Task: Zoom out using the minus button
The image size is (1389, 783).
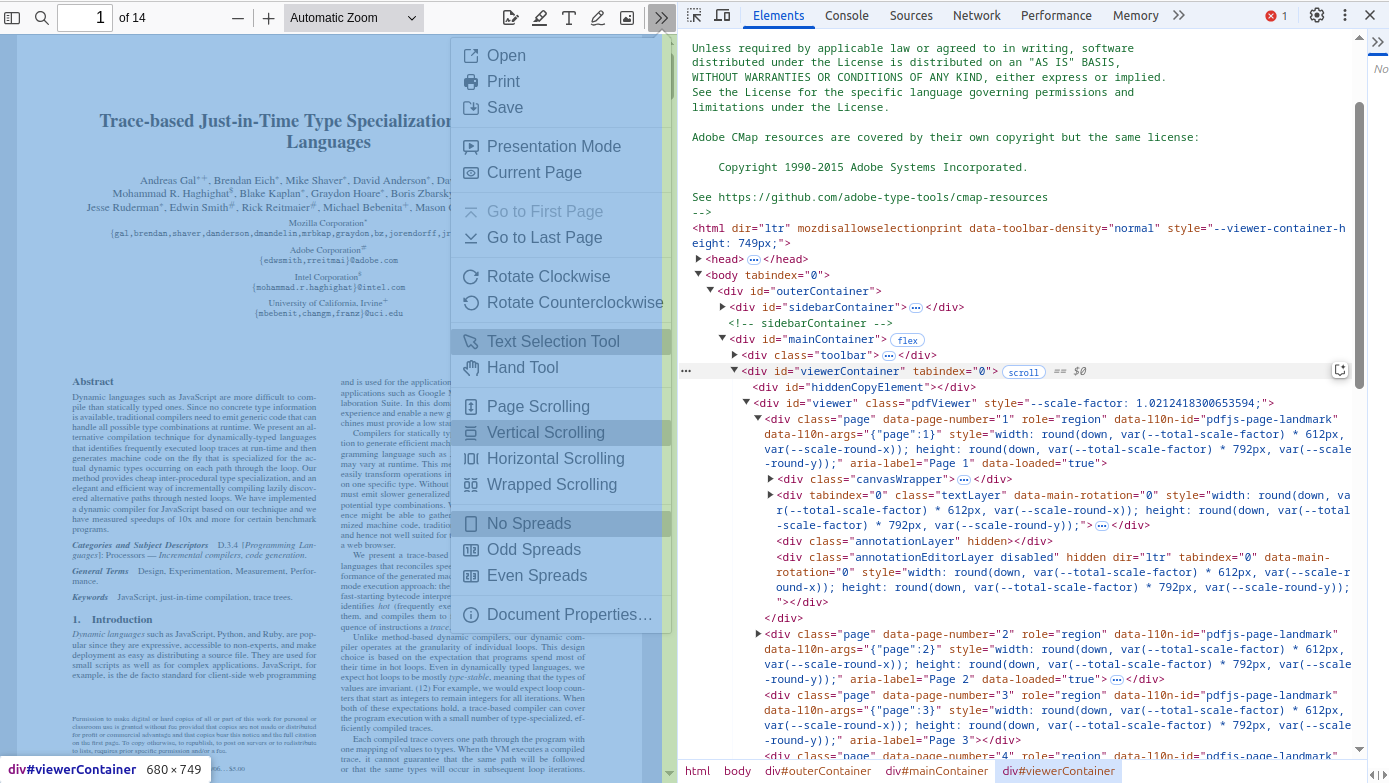Action: (x=238, y=18)
